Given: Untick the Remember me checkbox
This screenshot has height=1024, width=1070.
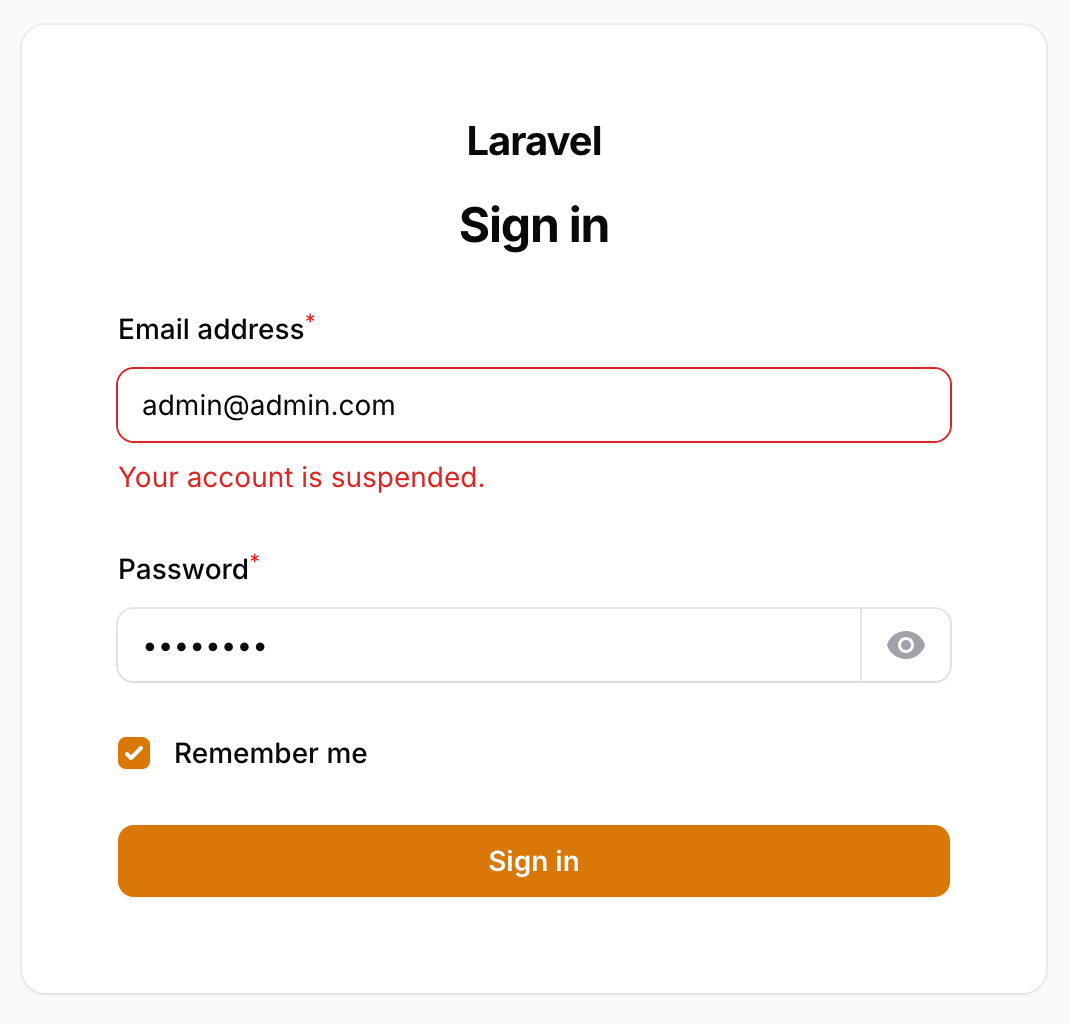Looking at the screenshot, I should pos(134,753).
